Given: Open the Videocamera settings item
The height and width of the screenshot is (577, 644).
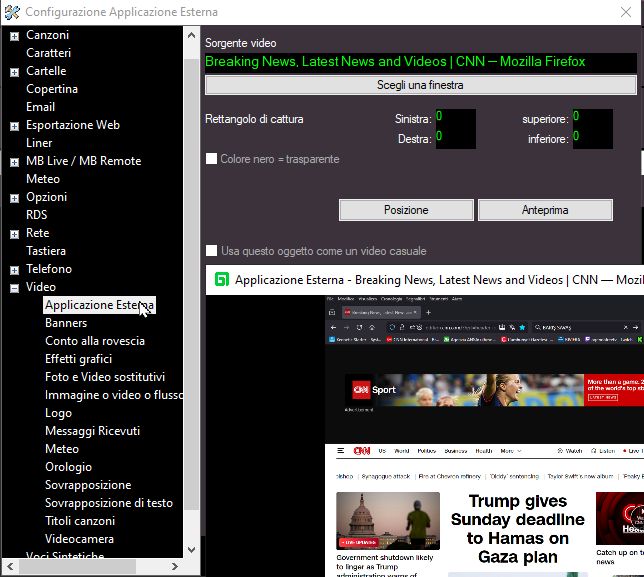Looking at the screenshot, I should 80,539.
